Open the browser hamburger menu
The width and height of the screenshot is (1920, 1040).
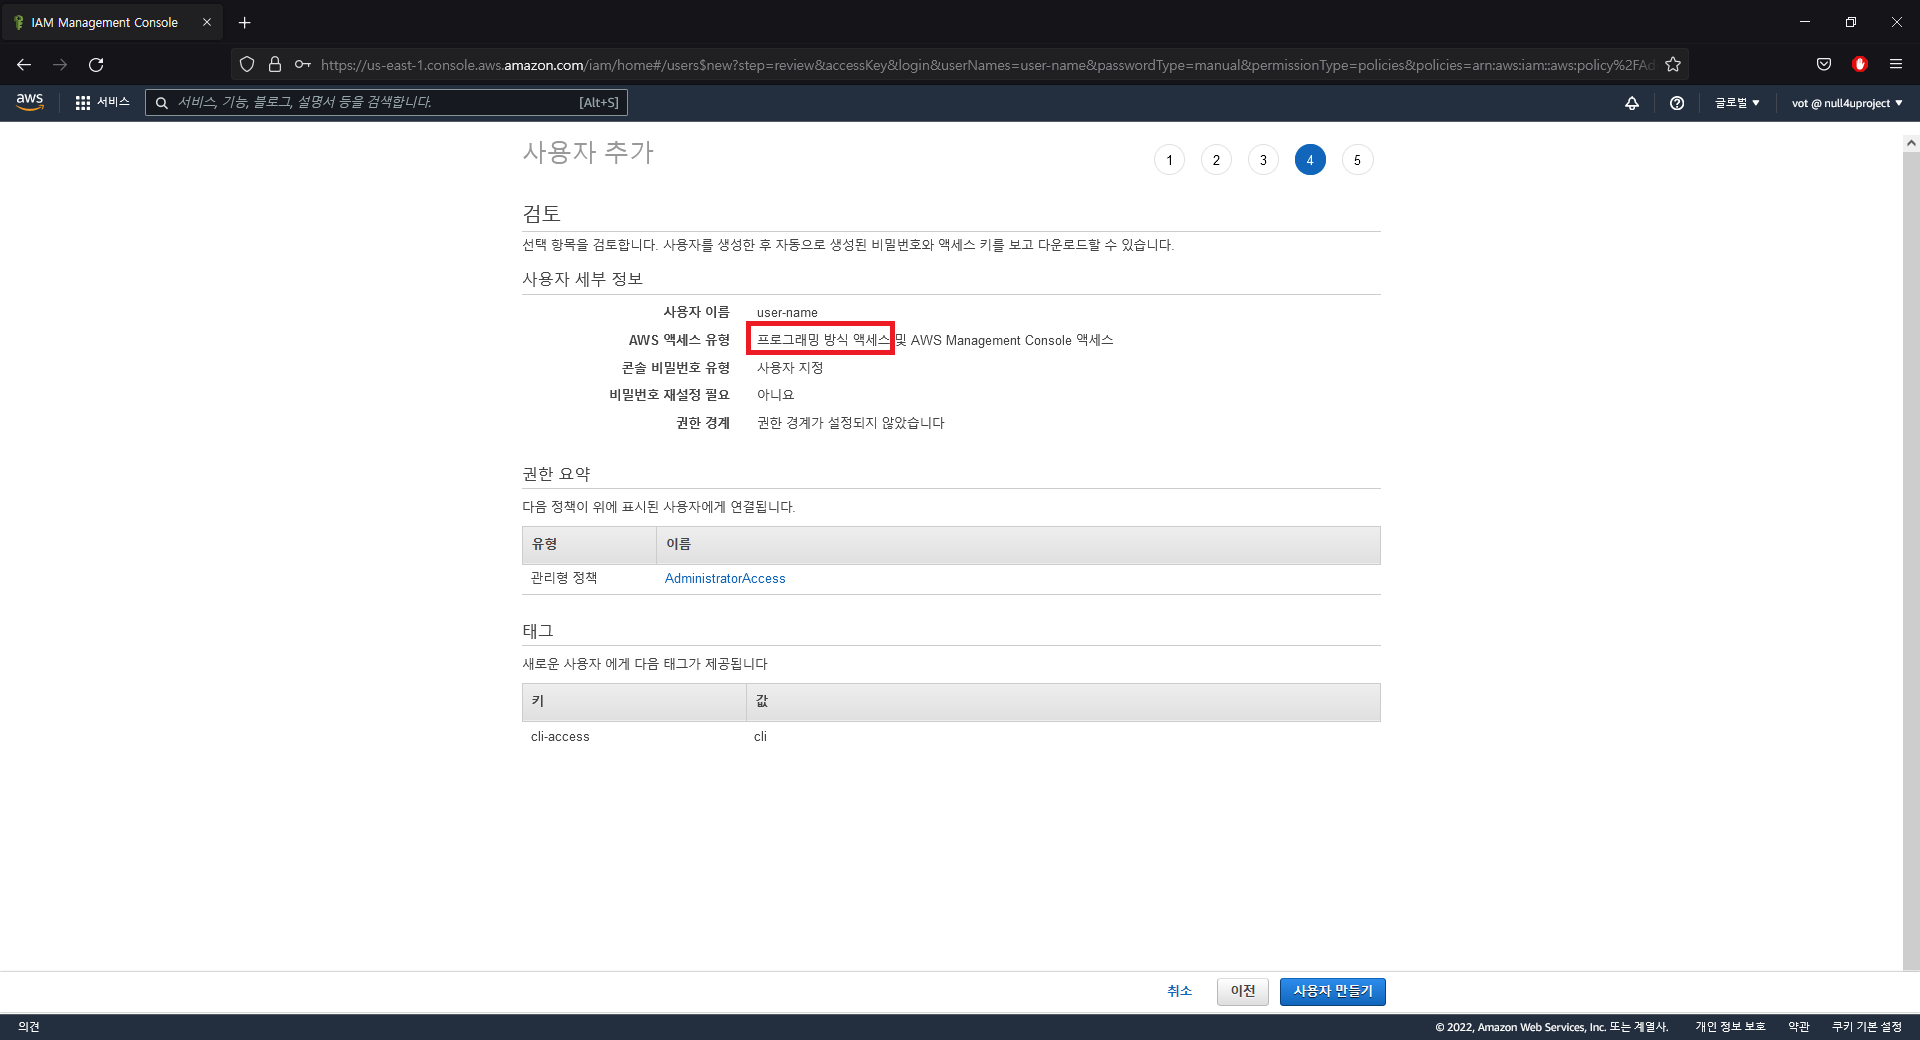point(1896,65)
